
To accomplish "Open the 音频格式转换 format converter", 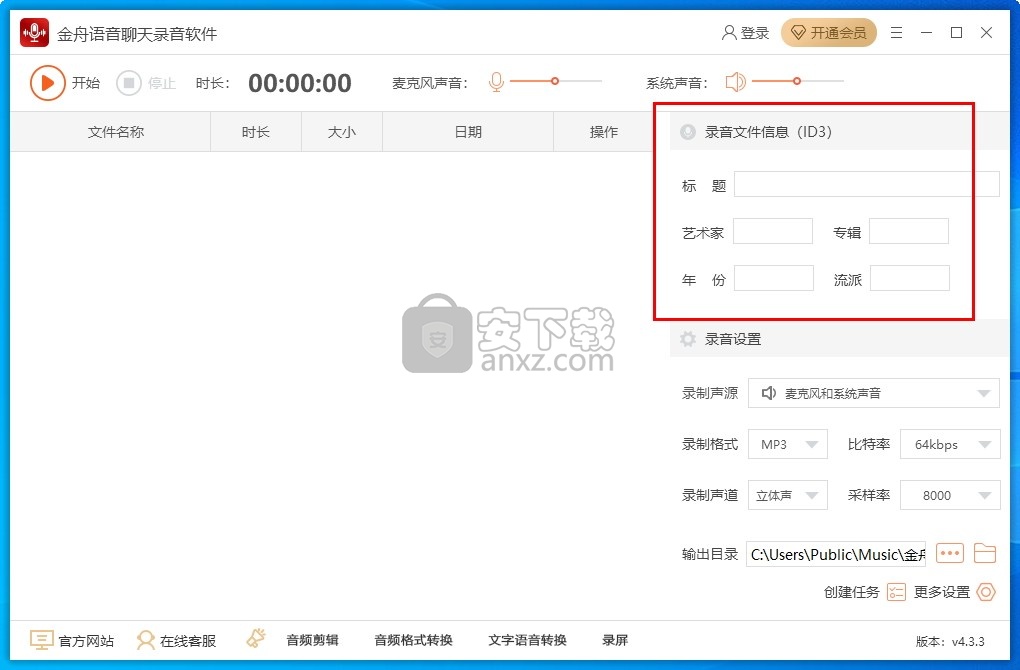I will (x=413, y=640).
